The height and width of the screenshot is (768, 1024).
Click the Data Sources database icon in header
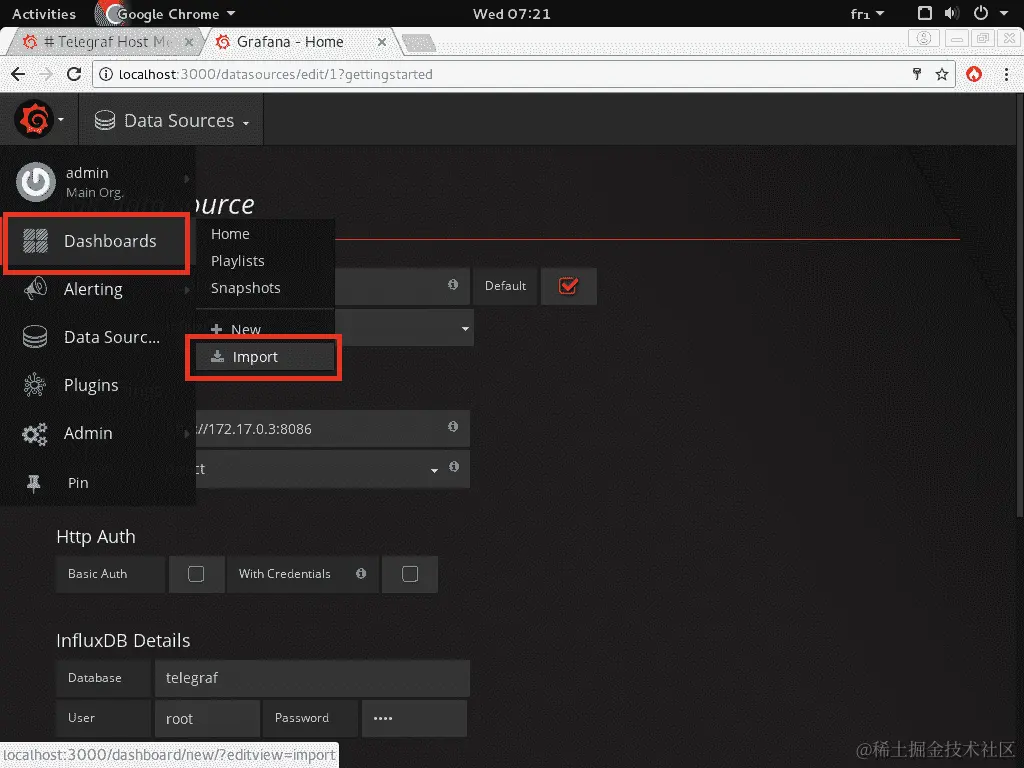pos(104,120)
